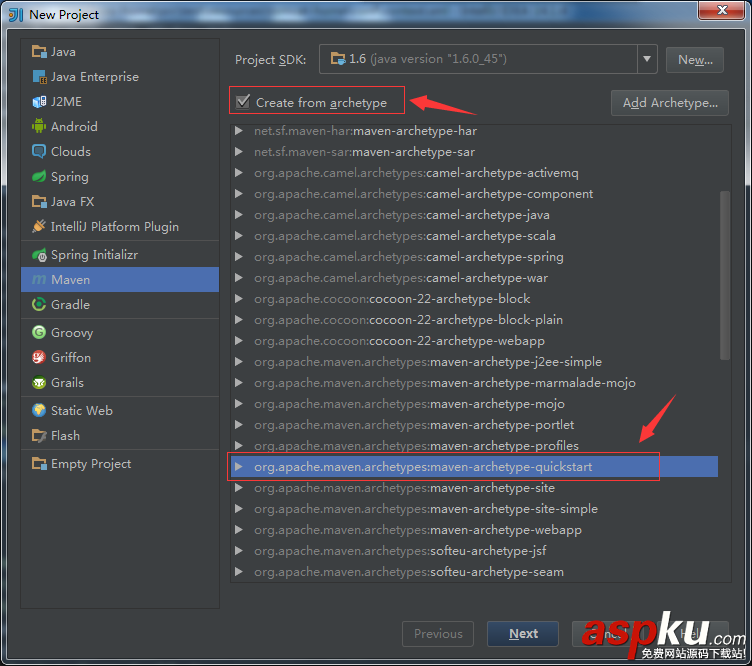Click the Previous button
Screen dimensions: 752x666
click(438, 634)
